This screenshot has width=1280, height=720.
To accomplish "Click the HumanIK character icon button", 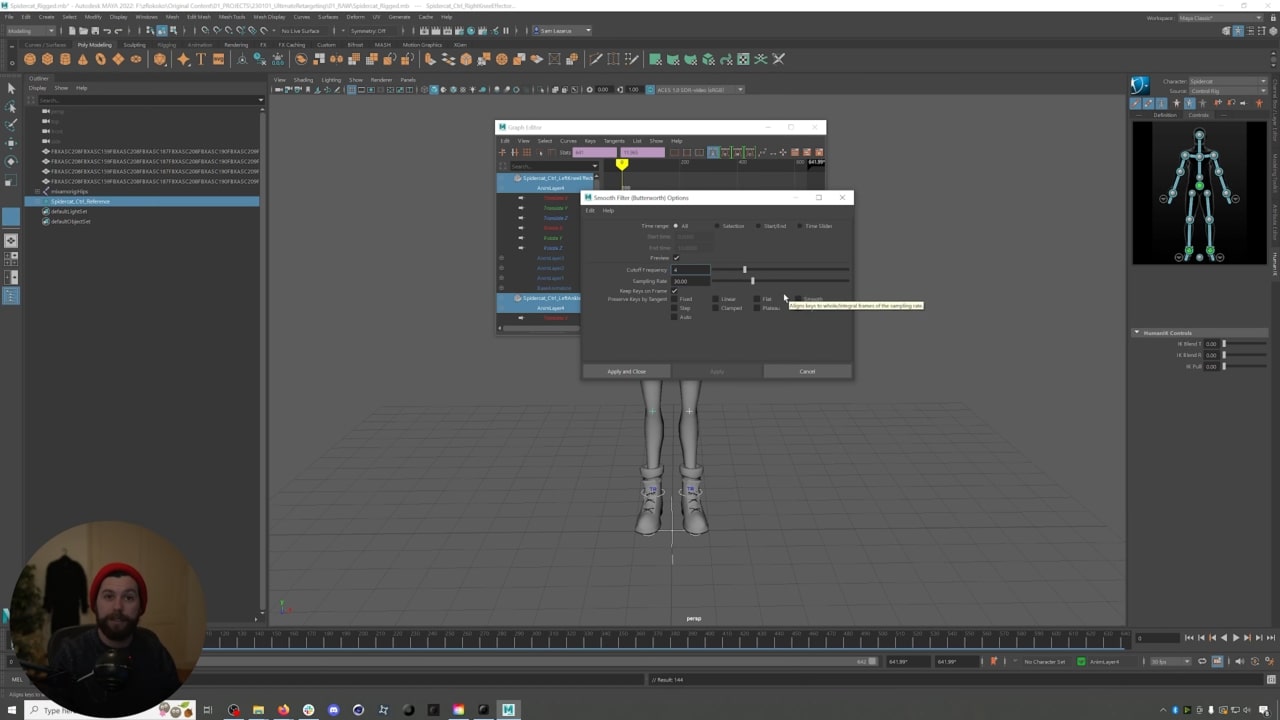I will point(1140,85).
